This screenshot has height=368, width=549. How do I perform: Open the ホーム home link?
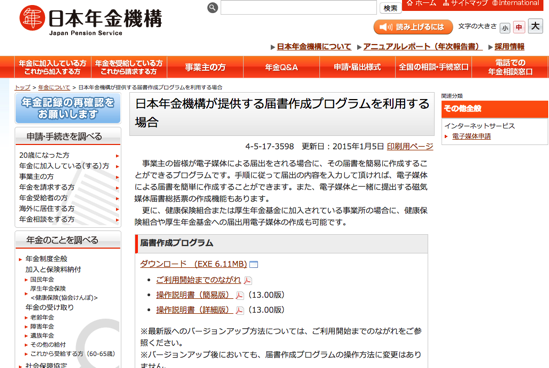tap(421, 3)
